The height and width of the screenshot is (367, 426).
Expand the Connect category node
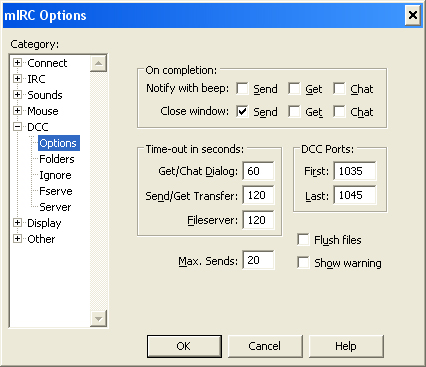17,63
